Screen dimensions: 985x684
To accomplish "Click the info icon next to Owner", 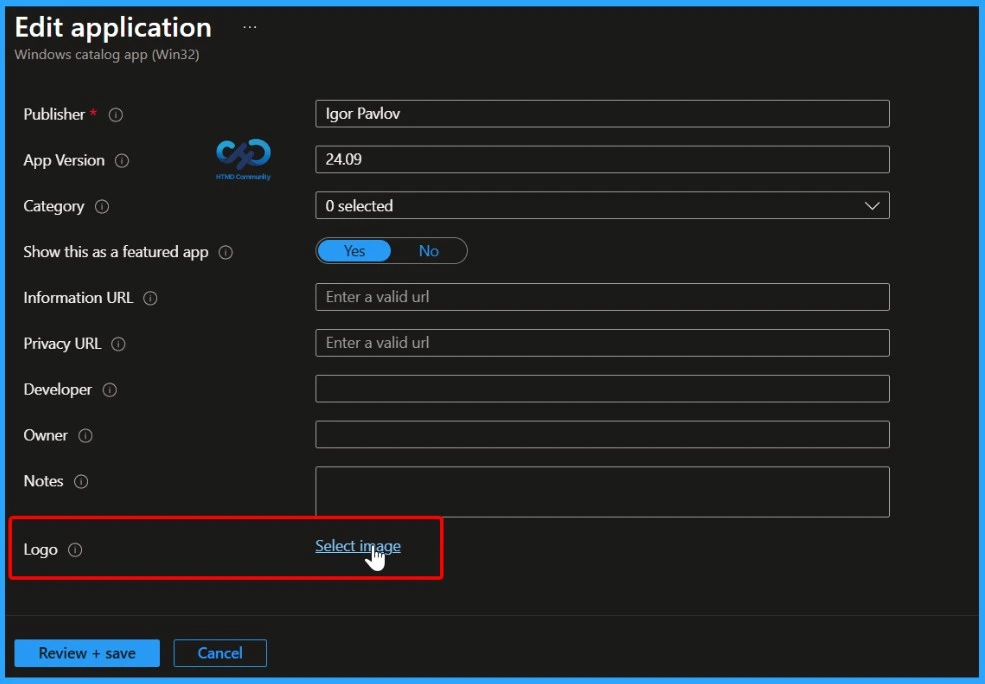I will [x=86, y=435].
